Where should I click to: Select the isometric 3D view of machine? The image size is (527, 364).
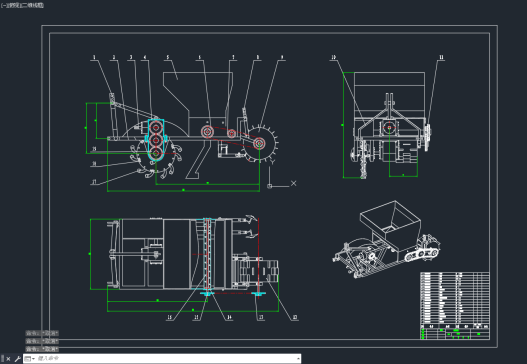pyautogui.click(x=387, y=239)
